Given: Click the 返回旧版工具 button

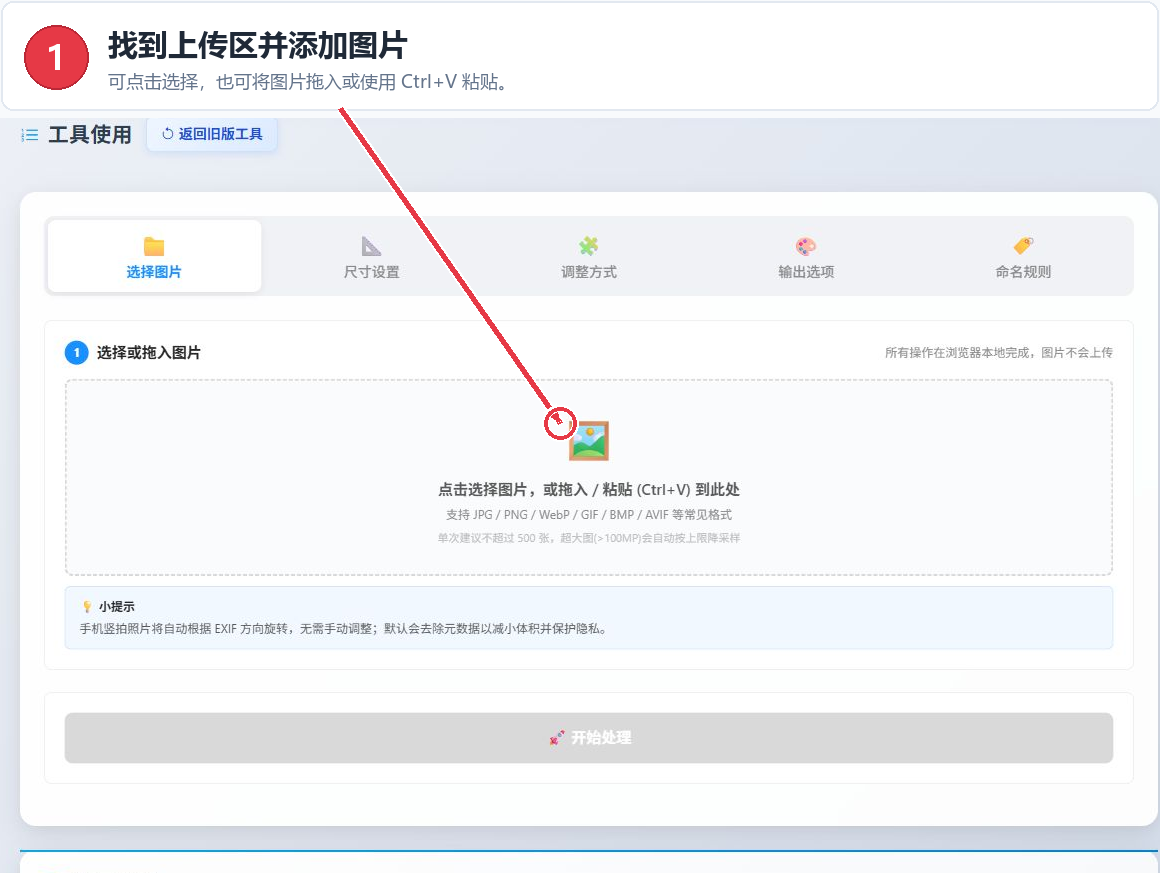Looking at the screenshot, I should click(212, 134).
